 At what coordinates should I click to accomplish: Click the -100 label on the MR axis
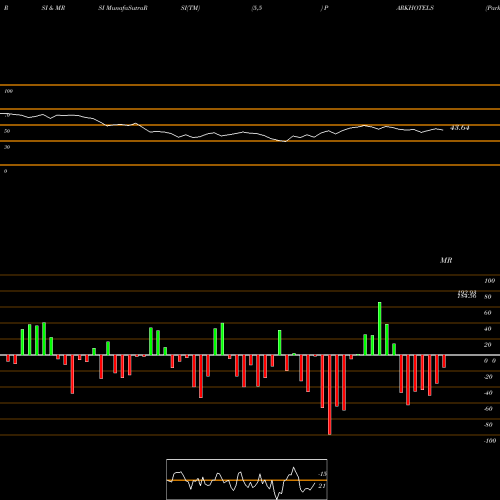[490, 441]
